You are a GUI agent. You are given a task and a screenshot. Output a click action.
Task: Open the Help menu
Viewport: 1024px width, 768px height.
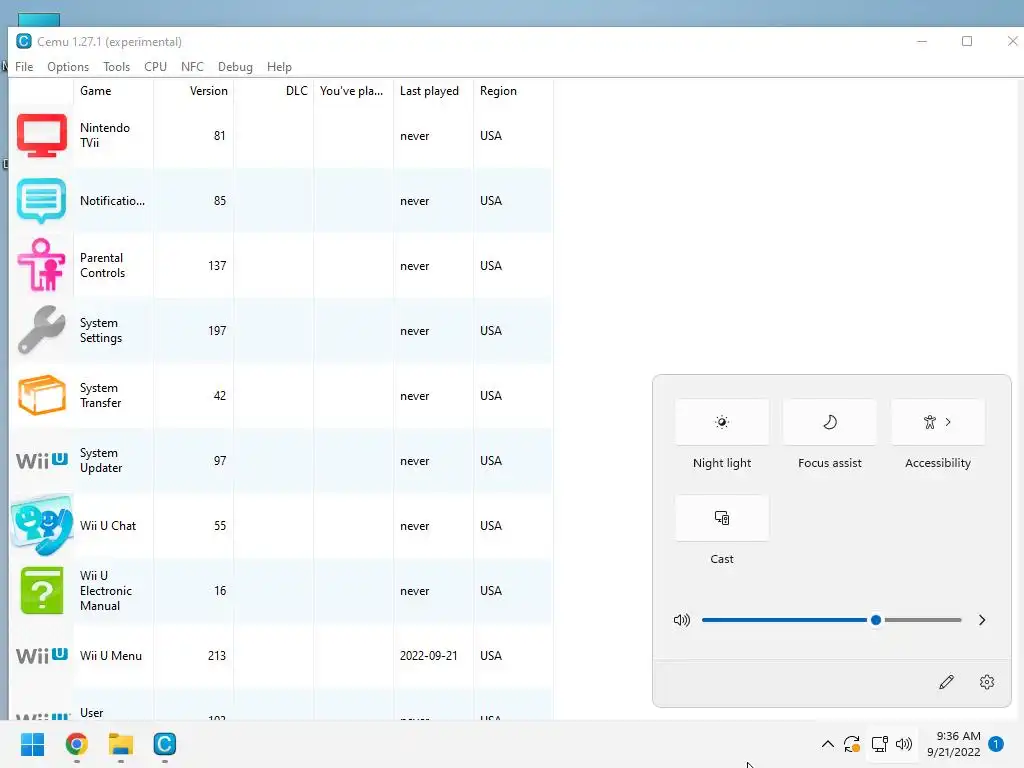pyautogui.click(x=279, y=67)
